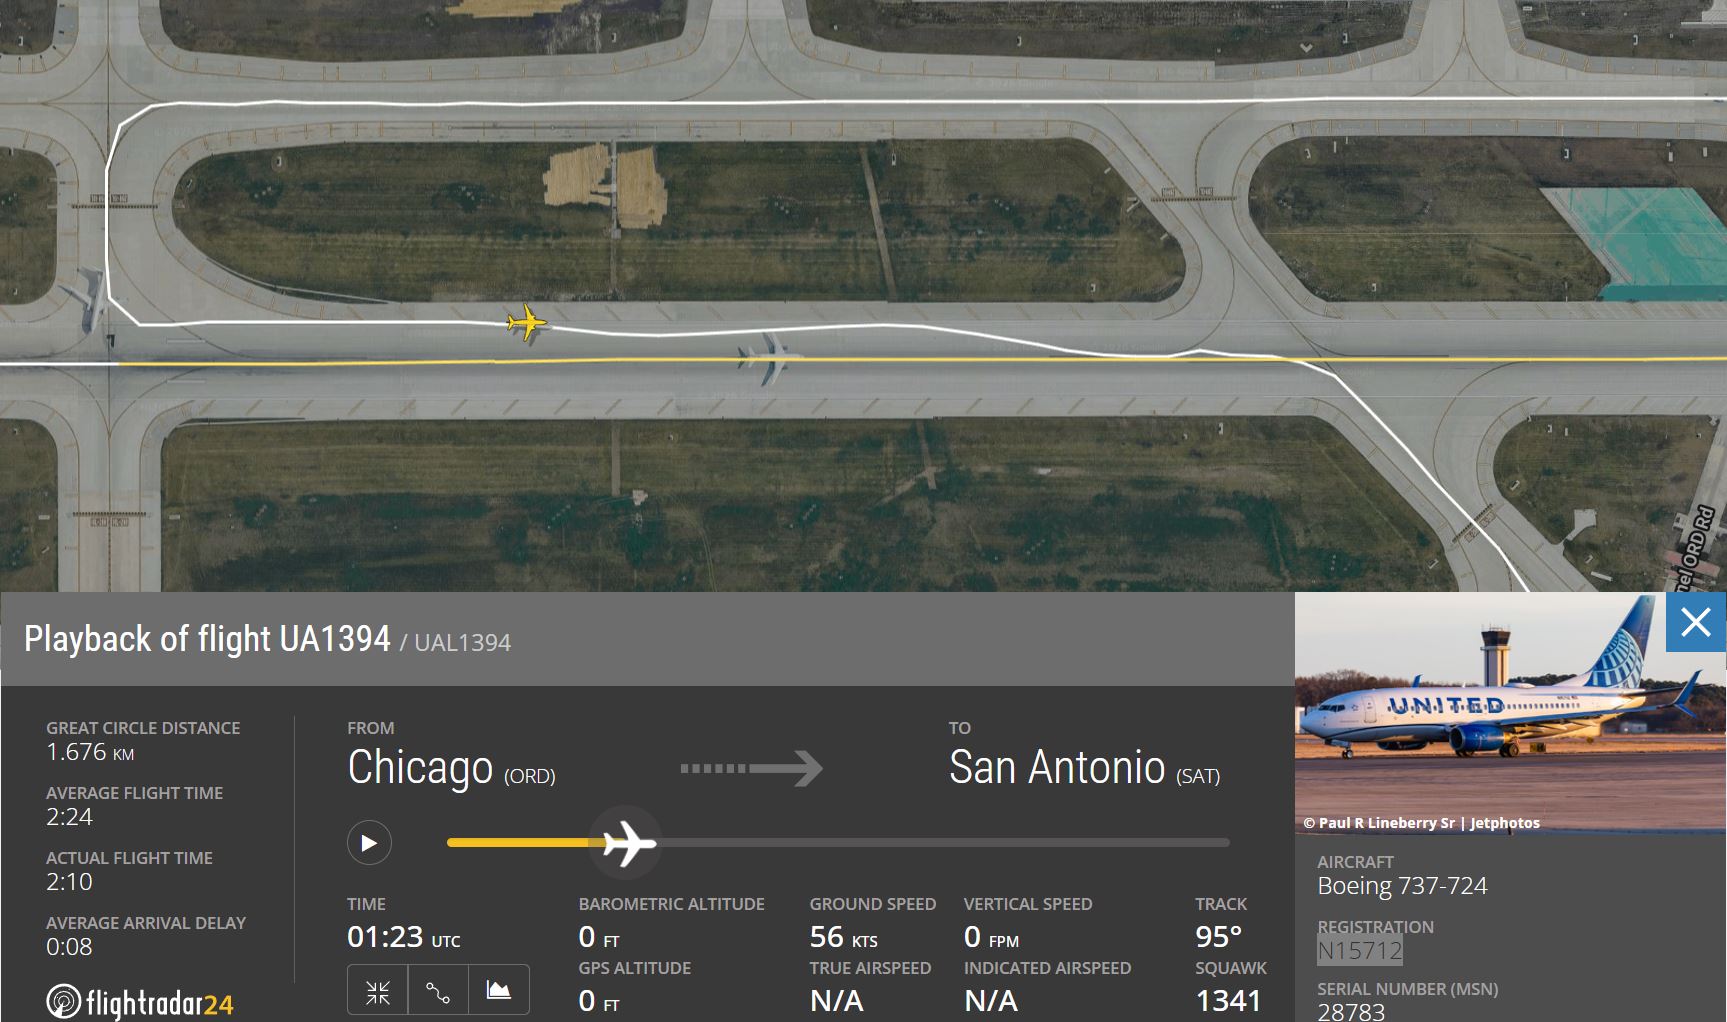Click the center-on-aircraft arrows icon
The height and width of the screenshot is (1022, 1727).
378,991
